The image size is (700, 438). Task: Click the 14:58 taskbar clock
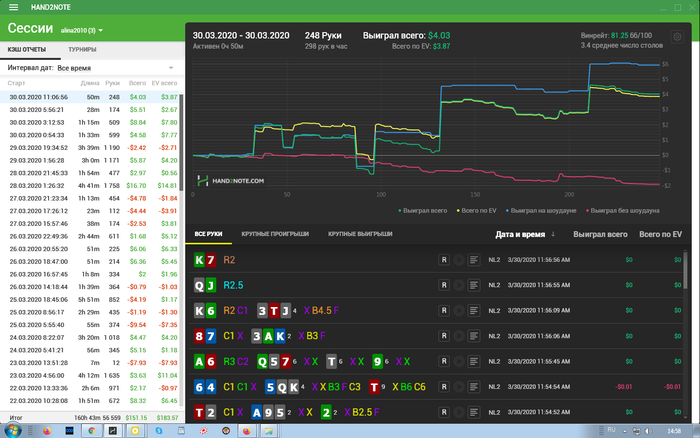(x=674, y=431)
